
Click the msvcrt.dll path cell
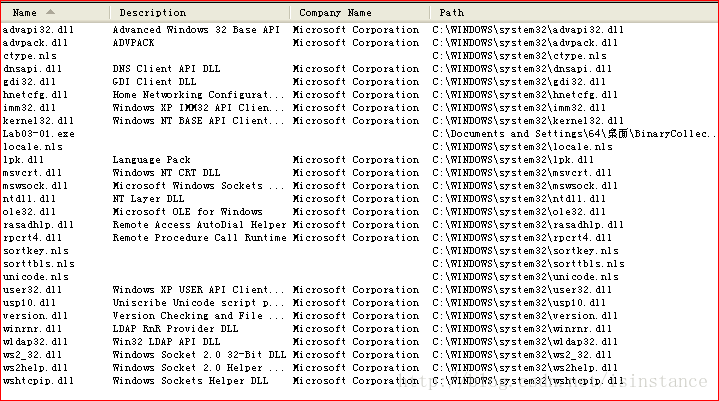pyautogui.click(x=521, y=173)
